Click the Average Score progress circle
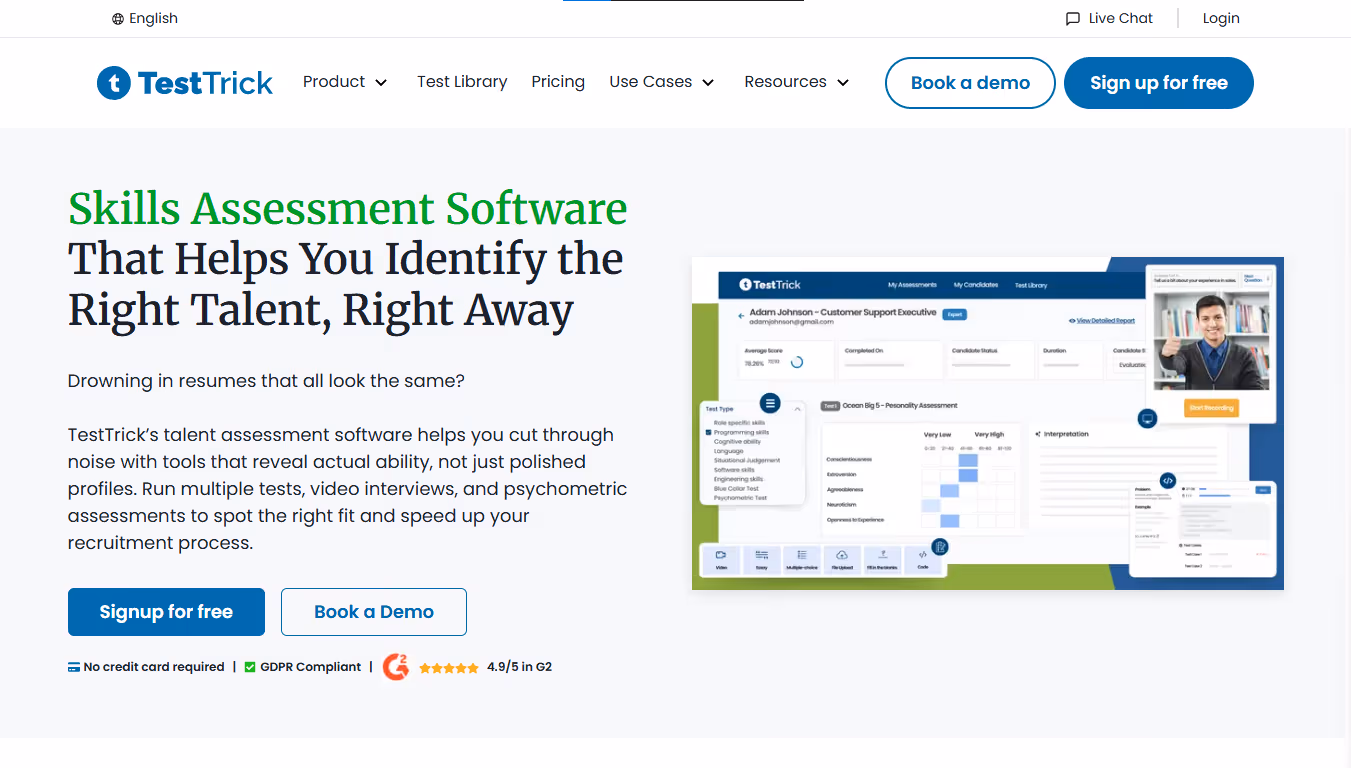This screenshot has height=768, width=1351. pos(797,362)
